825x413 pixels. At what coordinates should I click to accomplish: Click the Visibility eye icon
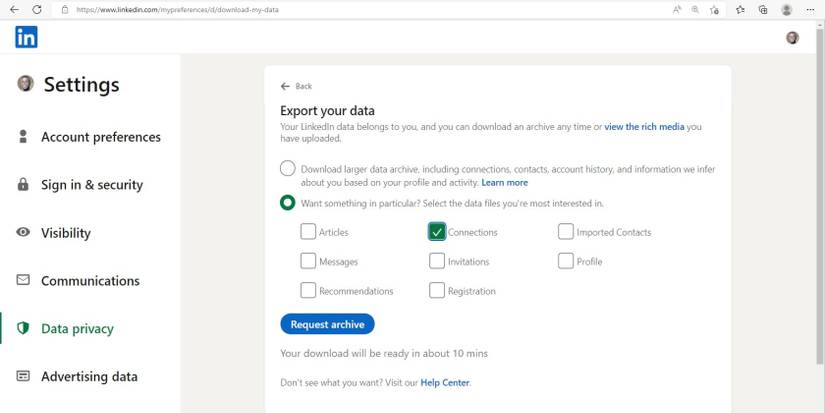[23, 232]
